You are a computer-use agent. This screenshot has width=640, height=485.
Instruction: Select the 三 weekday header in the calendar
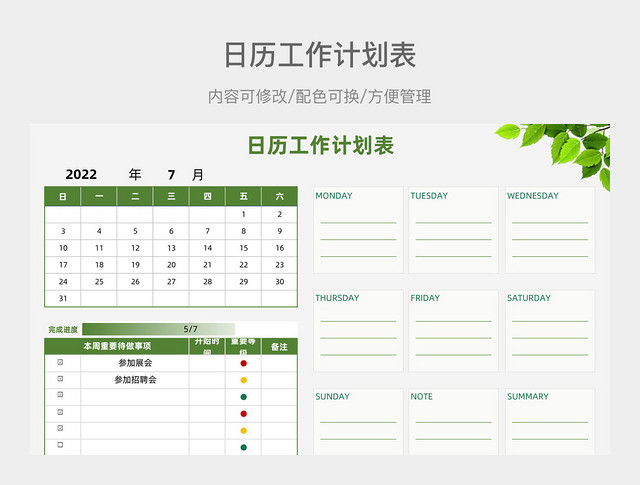(x=171, y=196)
